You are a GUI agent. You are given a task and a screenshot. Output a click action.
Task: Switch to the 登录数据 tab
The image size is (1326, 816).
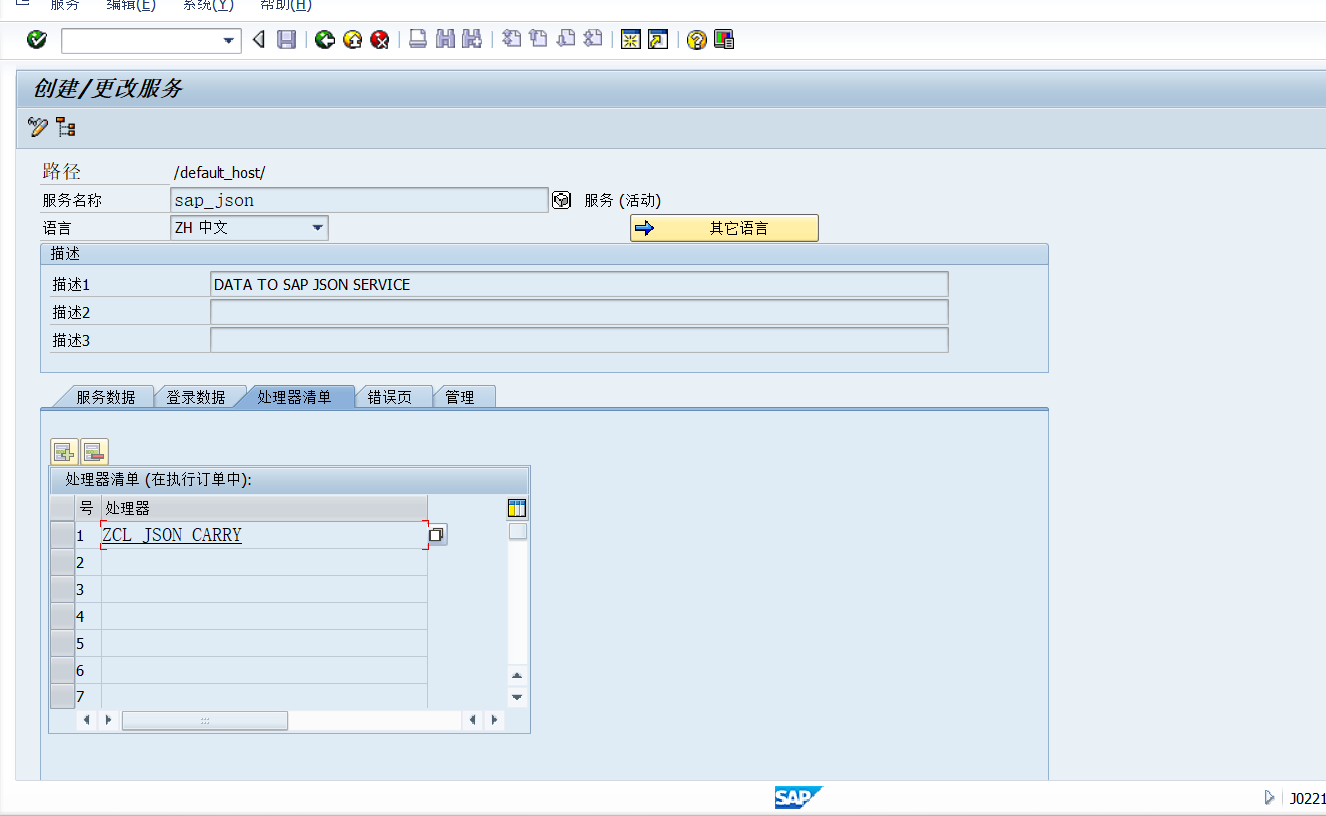tap(196, 397)
